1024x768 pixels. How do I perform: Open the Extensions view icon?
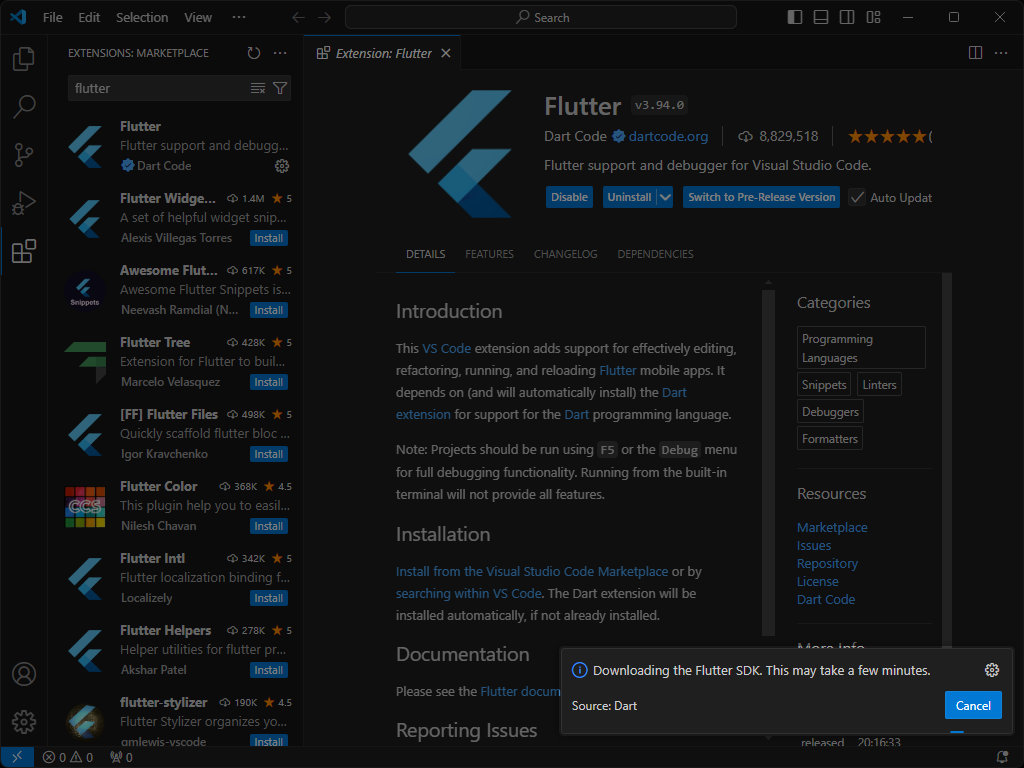24,251
